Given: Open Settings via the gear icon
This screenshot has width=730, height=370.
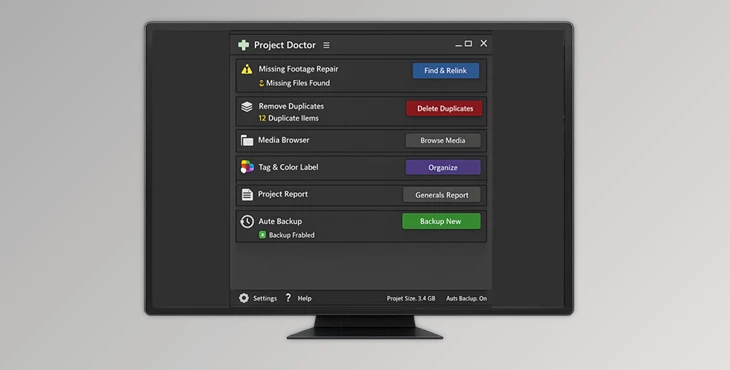Looking at the screenshot, I should (x=244, y=298).
